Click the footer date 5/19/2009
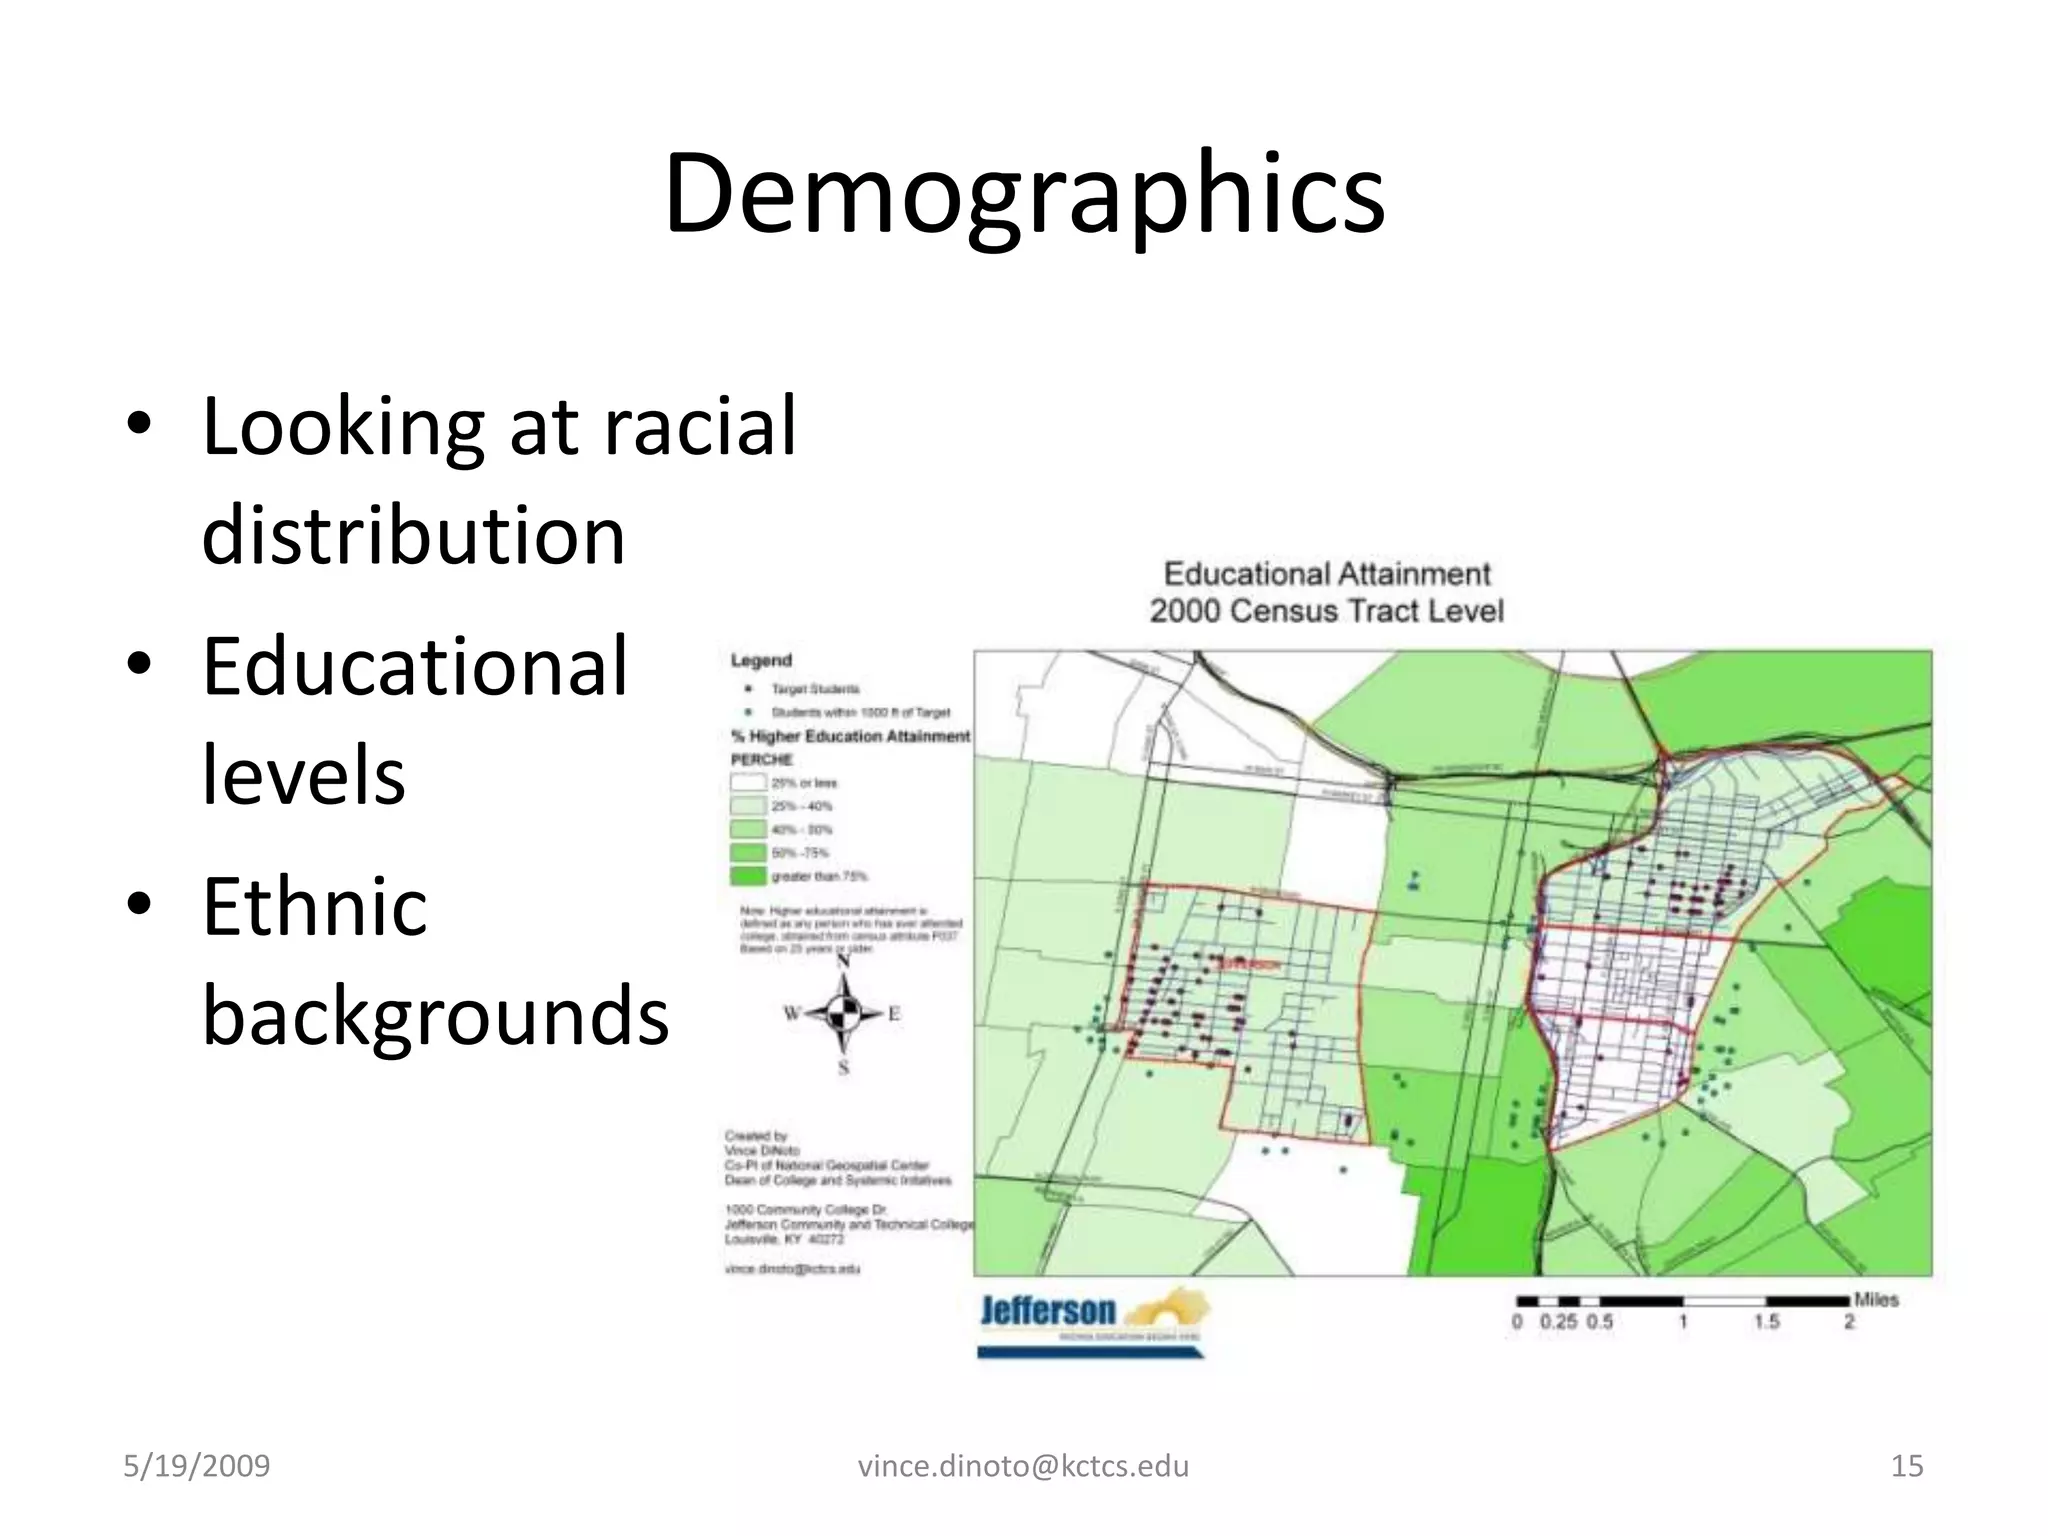Image resolution: width=2048 pixels, height=1536 pixels. (196, 1466)
